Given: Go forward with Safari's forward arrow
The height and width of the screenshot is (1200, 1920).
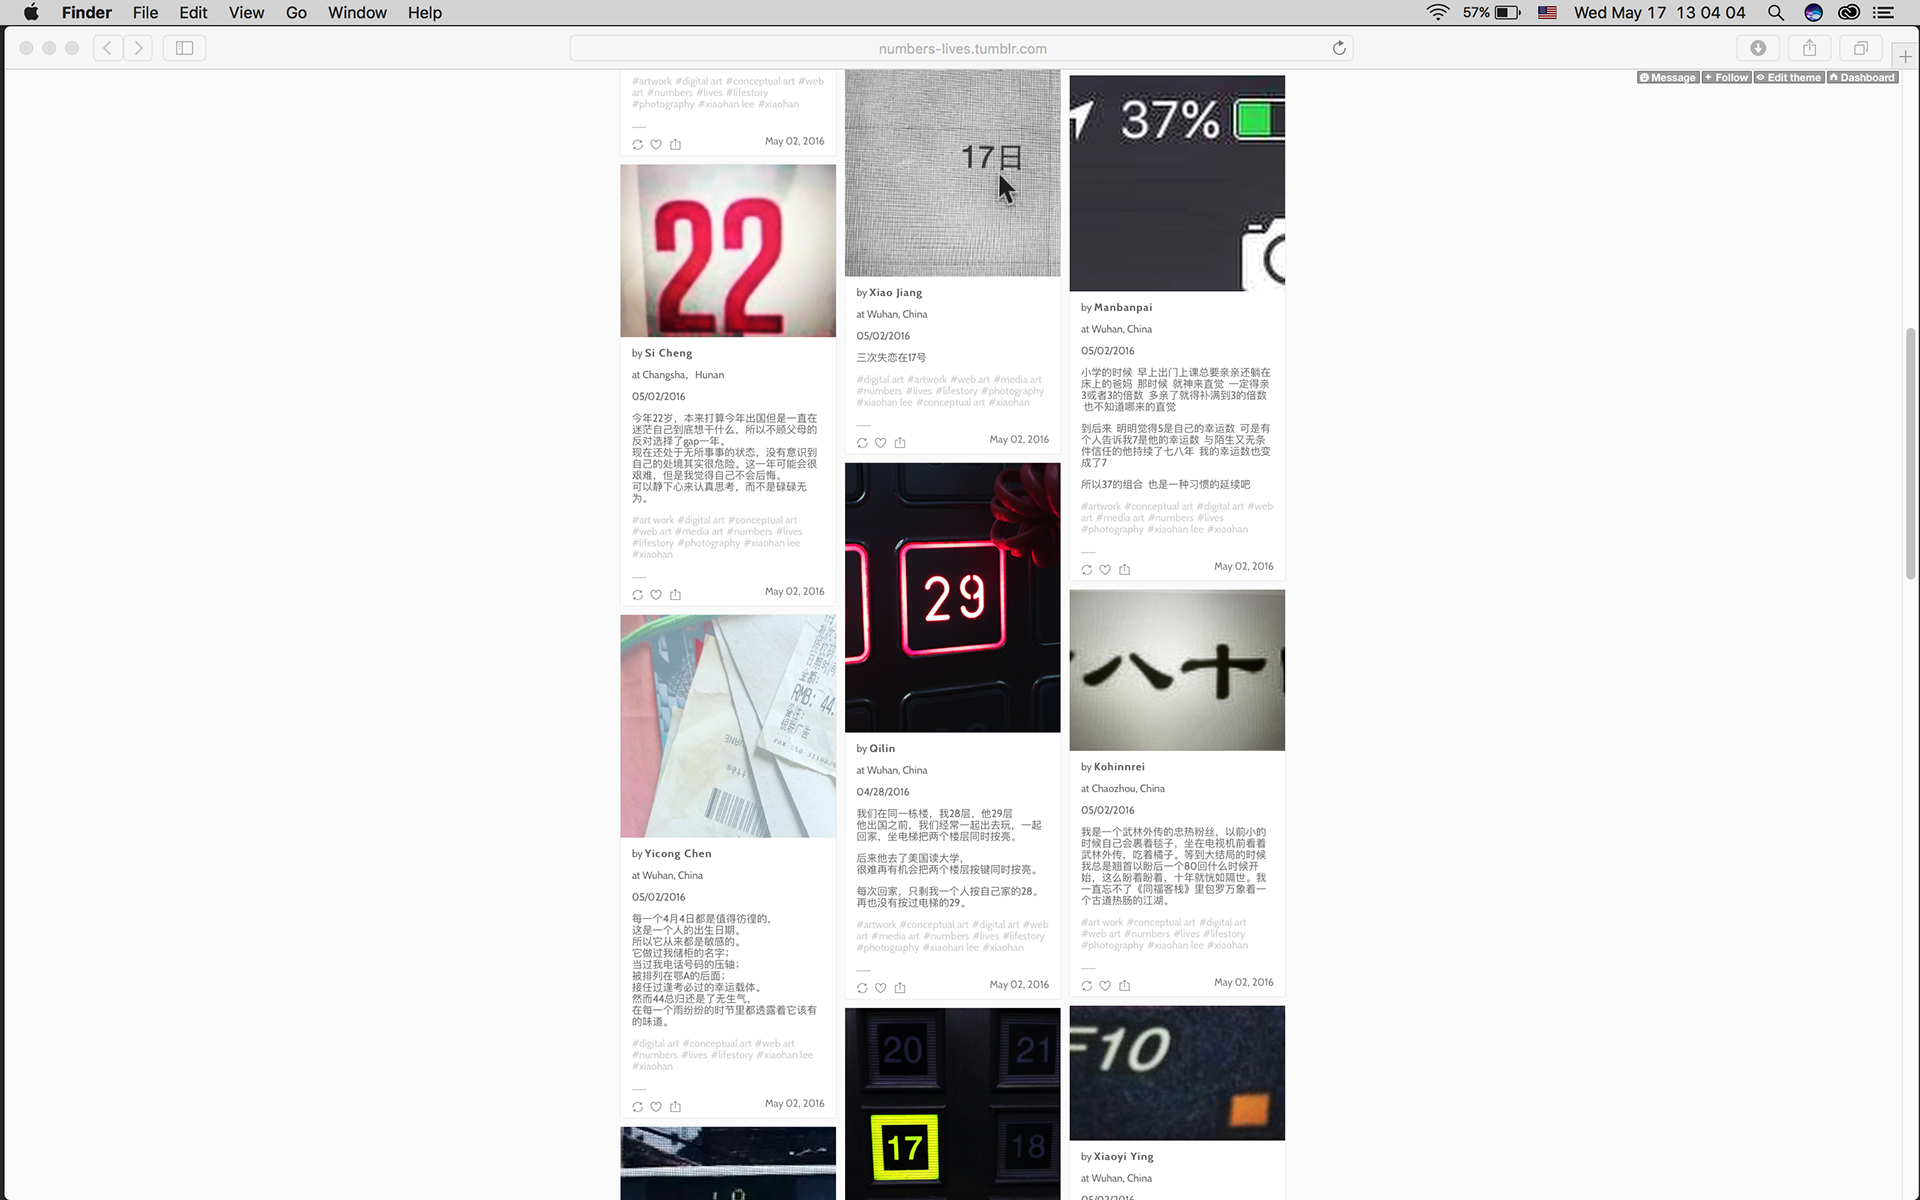Looking at the screenshot, I should click(138, 48).
